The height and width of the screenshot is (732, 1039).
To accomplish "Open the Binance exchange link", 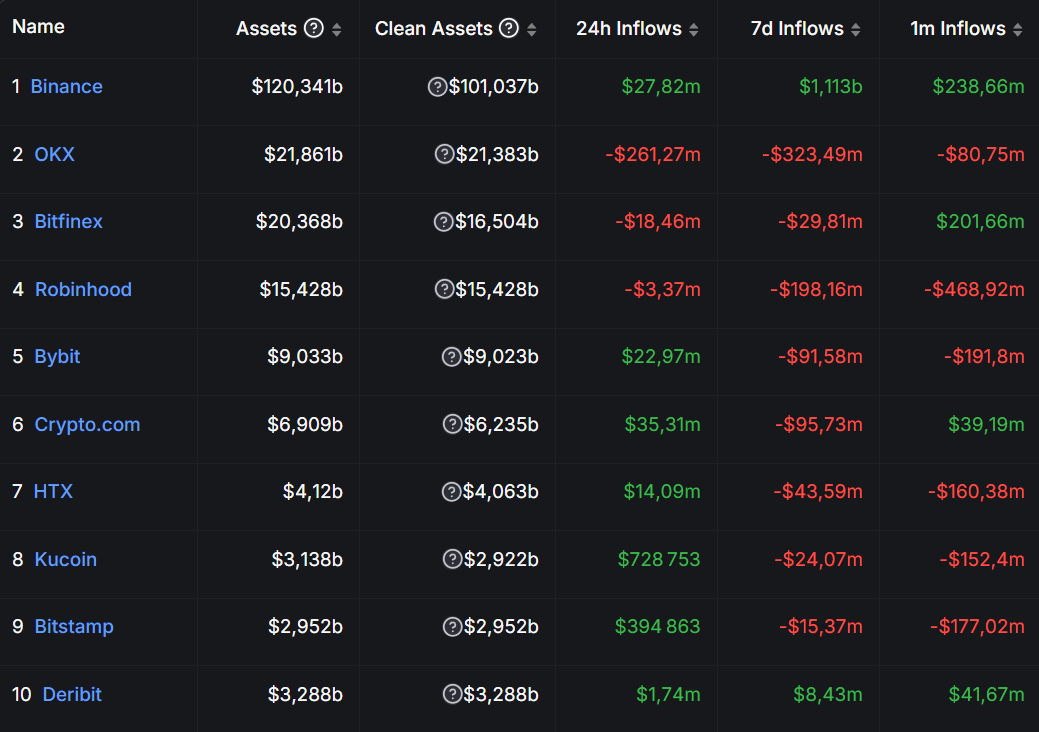I will click(x=66, y=87).
